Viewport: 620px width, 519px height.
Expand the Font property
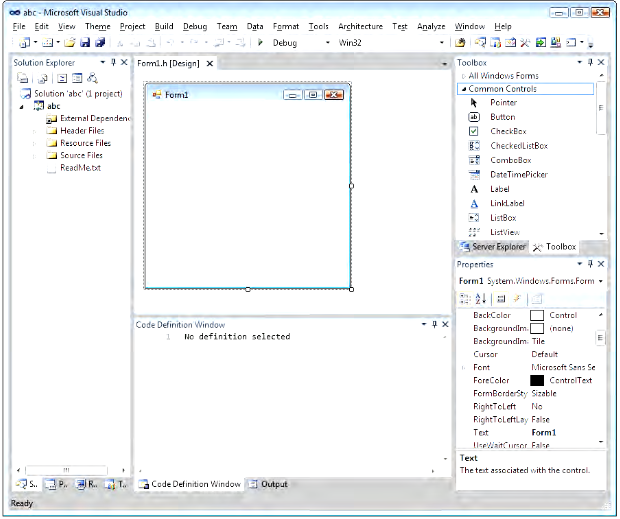point(463,368)
